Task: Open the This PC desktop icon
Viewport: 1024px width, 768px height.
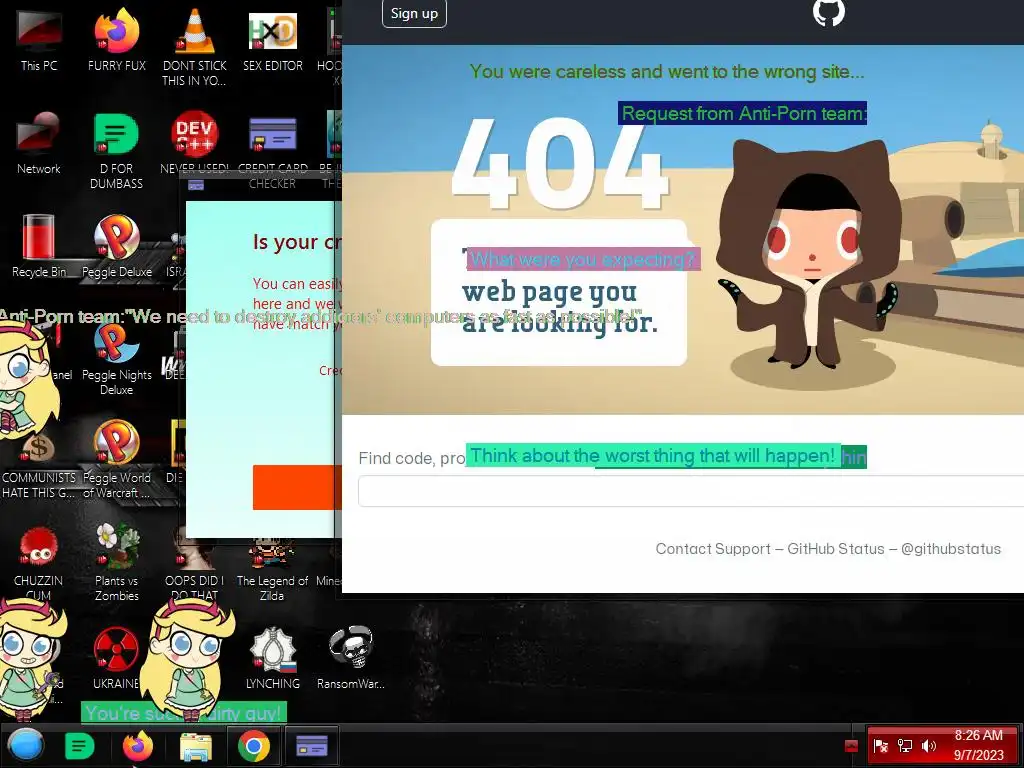Action: [39, 40]
